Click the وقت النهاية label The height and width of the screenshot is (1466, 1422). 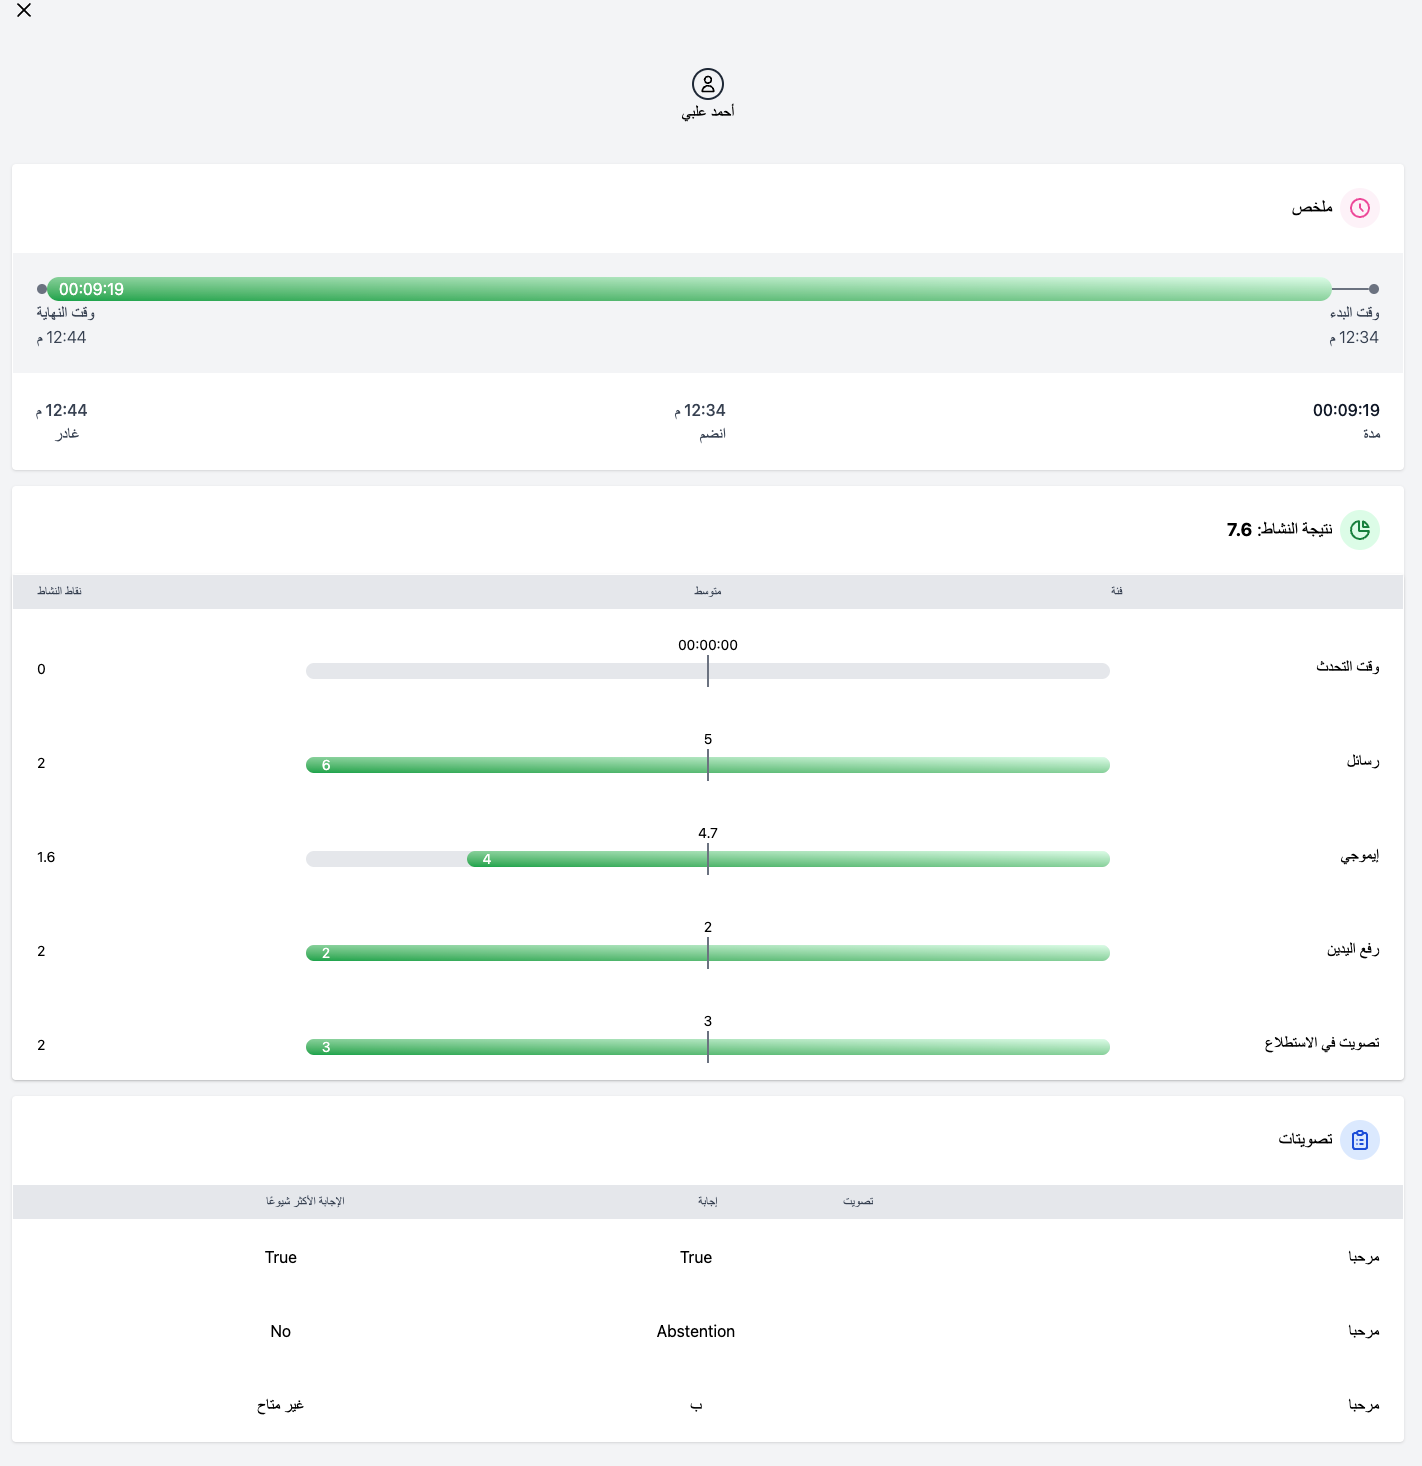pyautogui.click(x=66, y=313)
